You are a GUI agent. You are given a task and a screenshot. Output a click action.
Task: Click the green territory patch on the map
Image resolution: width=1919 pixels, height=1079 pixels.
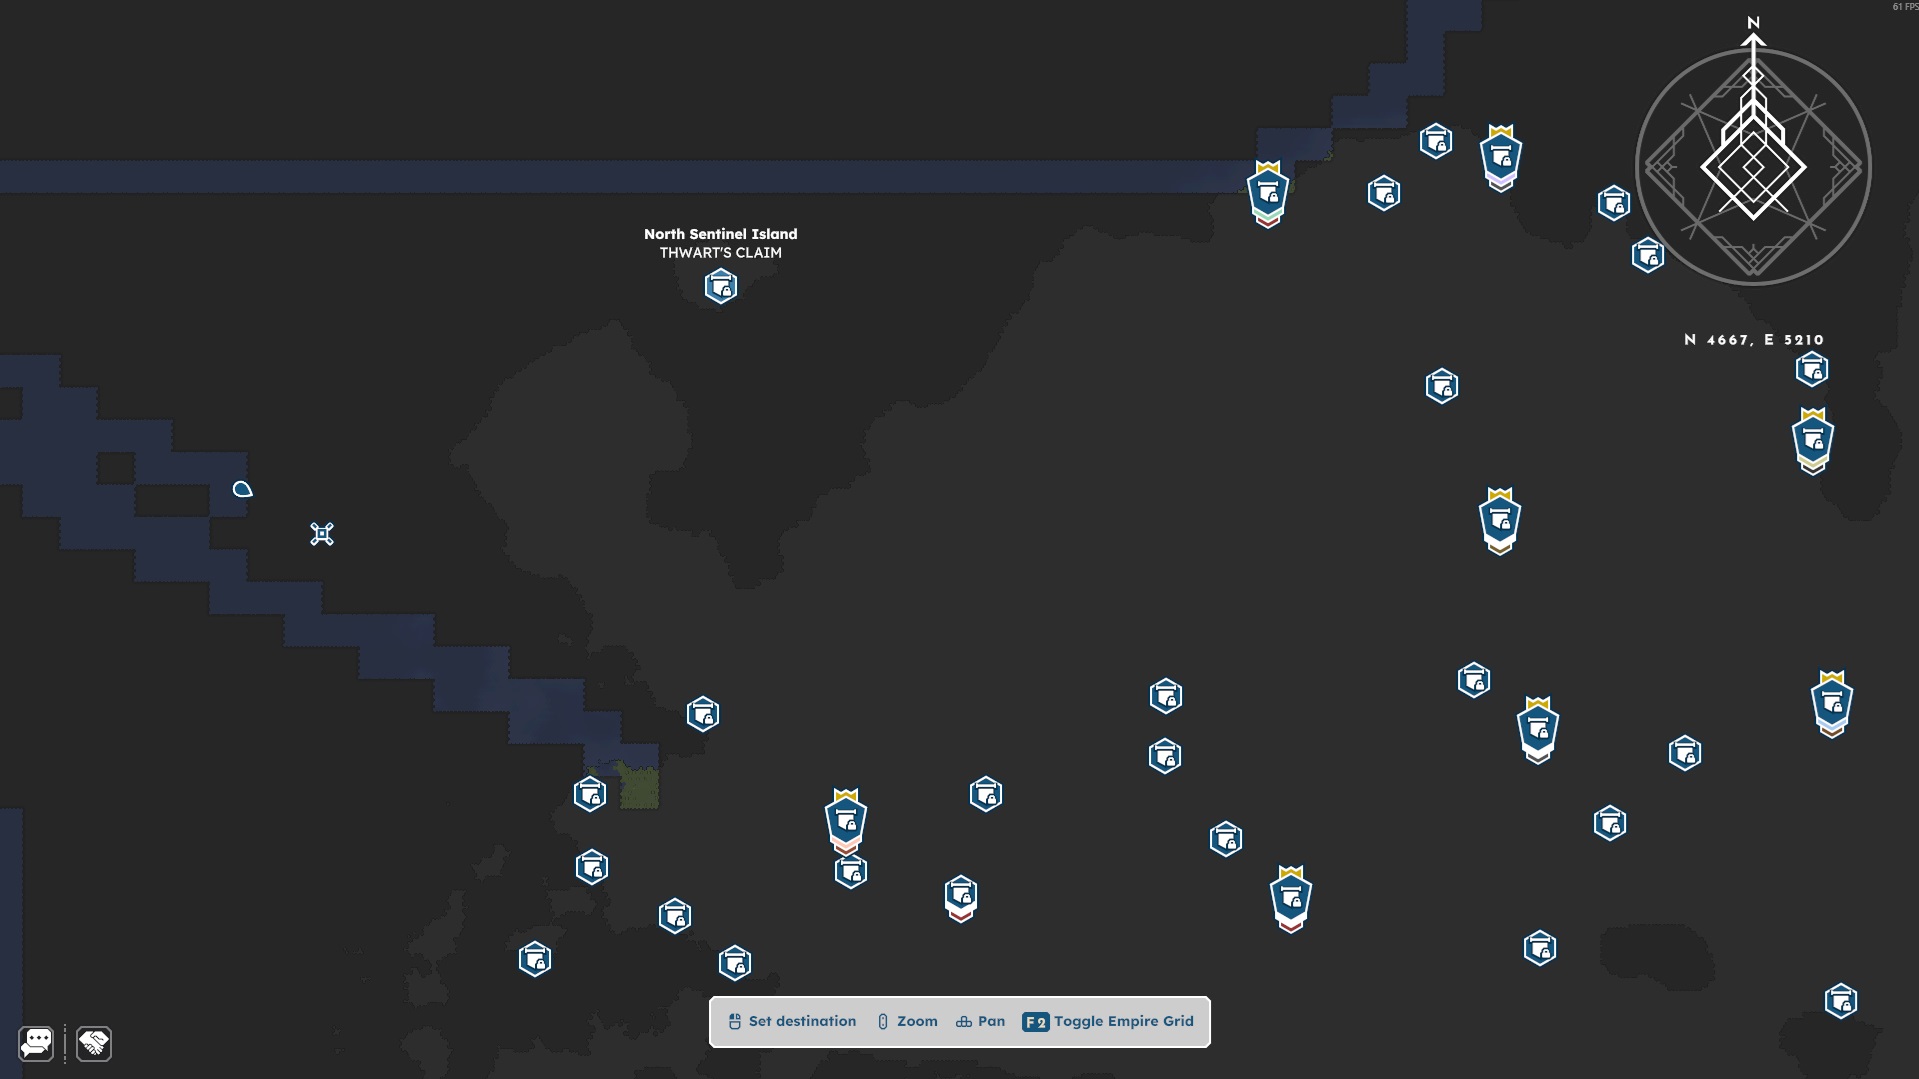(x=638, y=786)
